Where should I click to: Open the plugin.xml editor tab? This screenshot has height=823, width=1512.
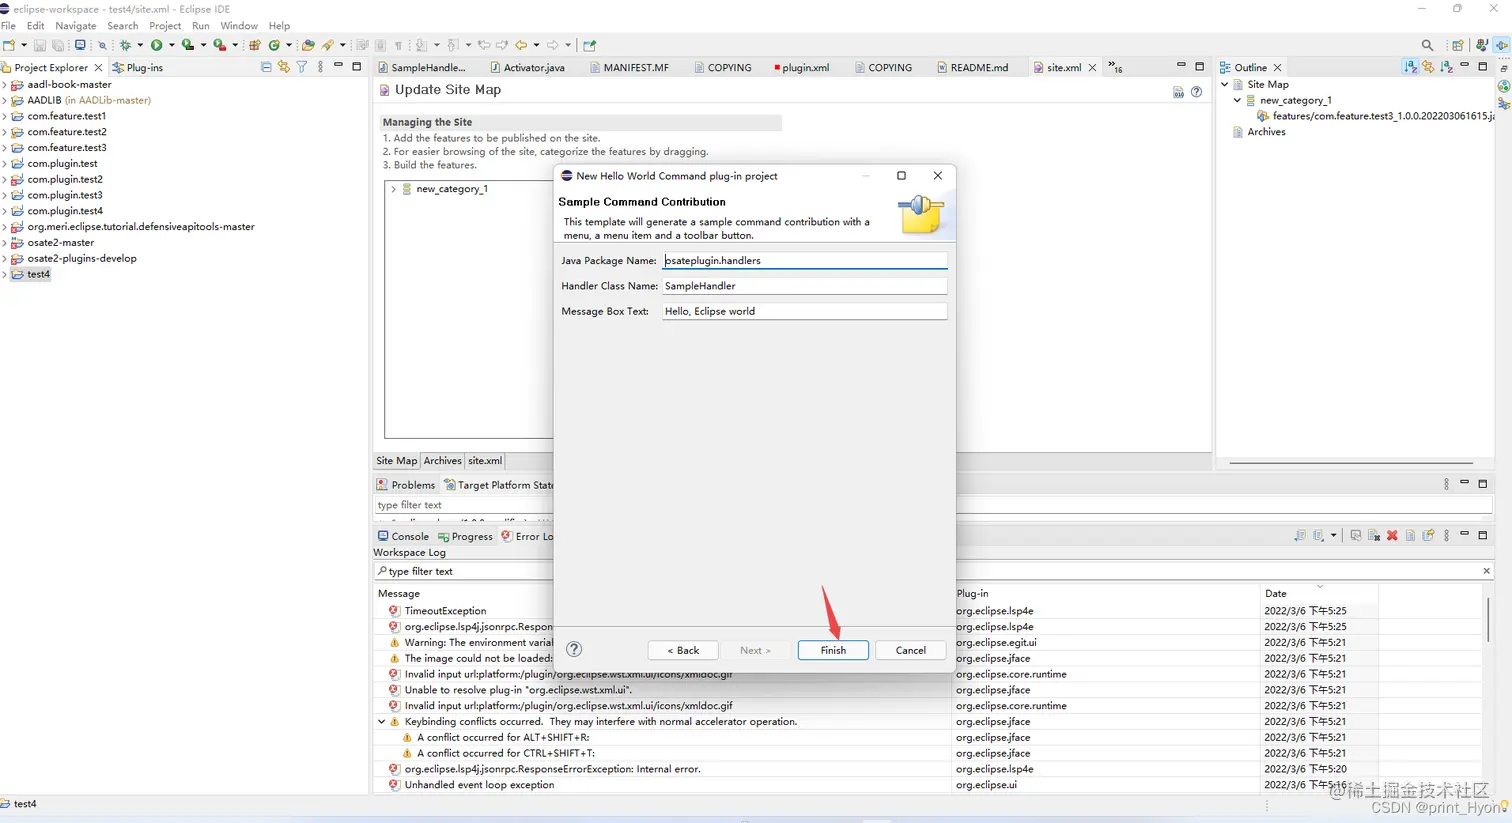point(801,68)
